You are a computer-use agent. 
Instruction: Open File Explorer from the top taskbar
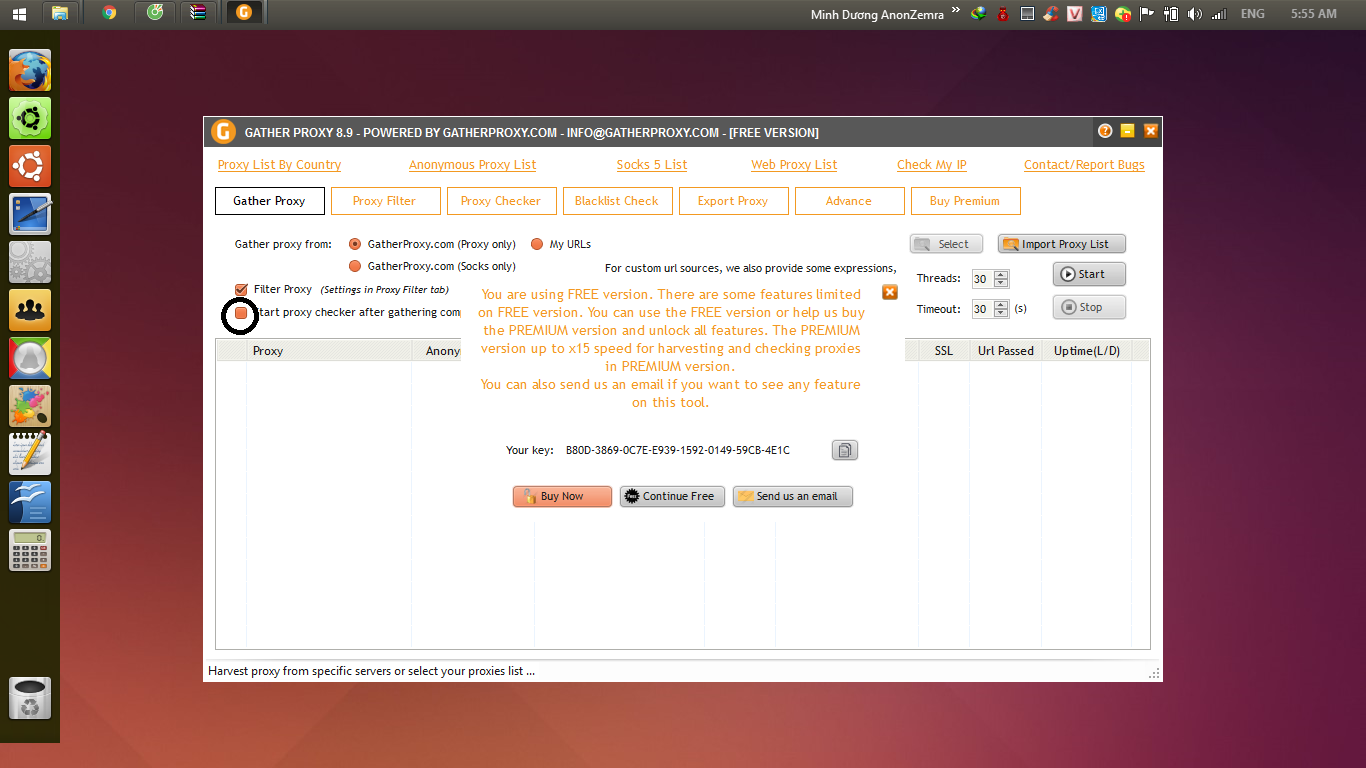(x=60, y=13)
